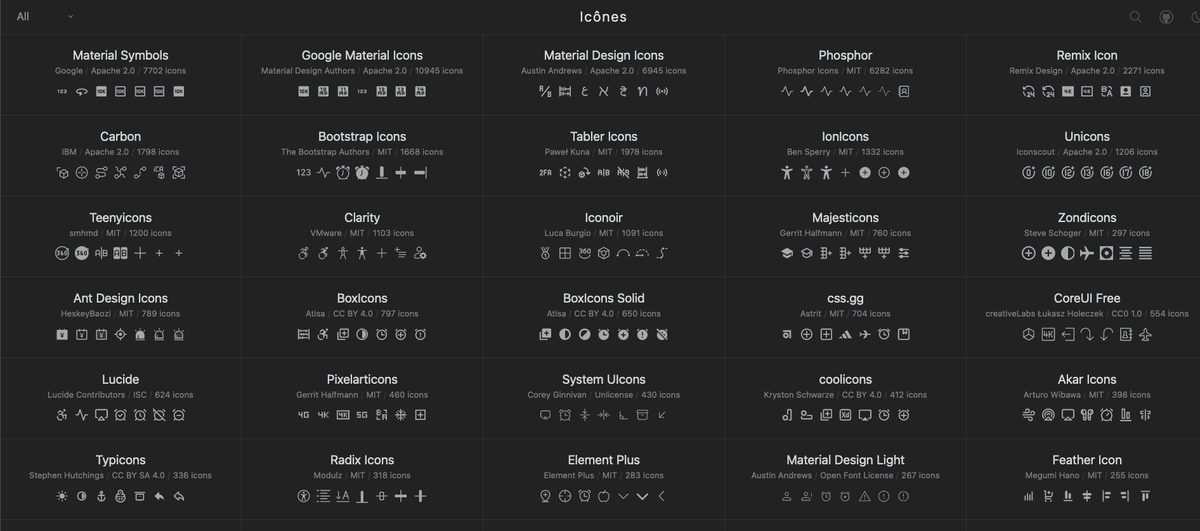The image size is (1200, 531).
Task: Click the 4K icon under CoreUI Free
Action: [1048, 335]
